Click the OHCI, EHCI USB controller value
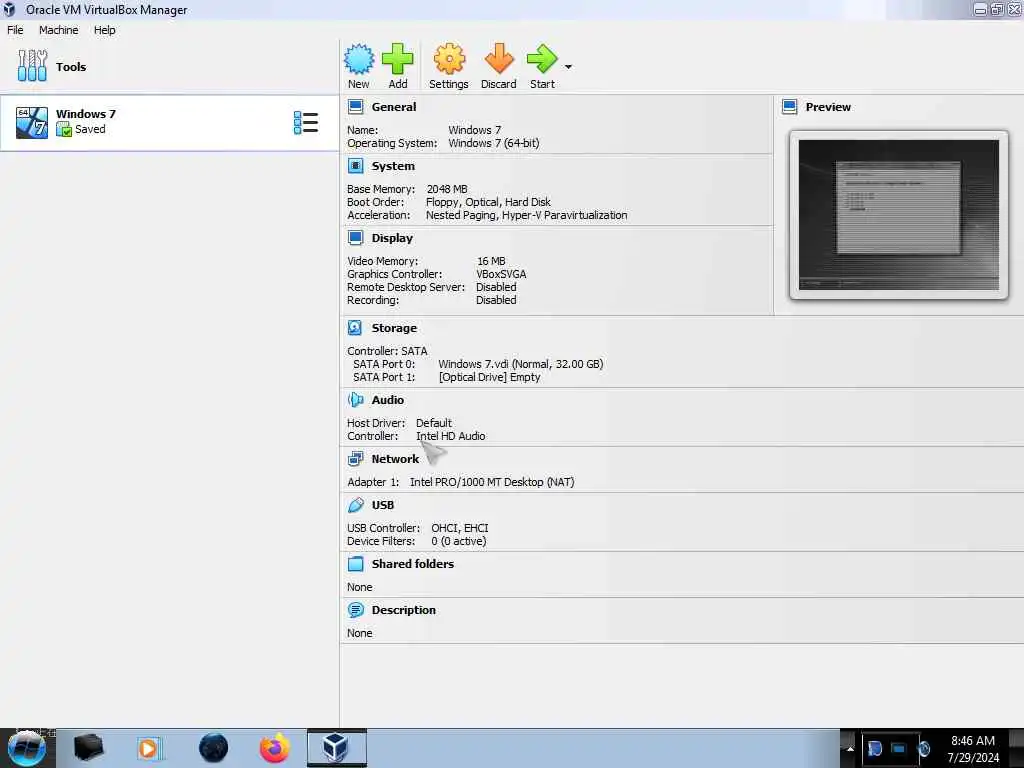The image size is (1024, 768). point(460,528)
